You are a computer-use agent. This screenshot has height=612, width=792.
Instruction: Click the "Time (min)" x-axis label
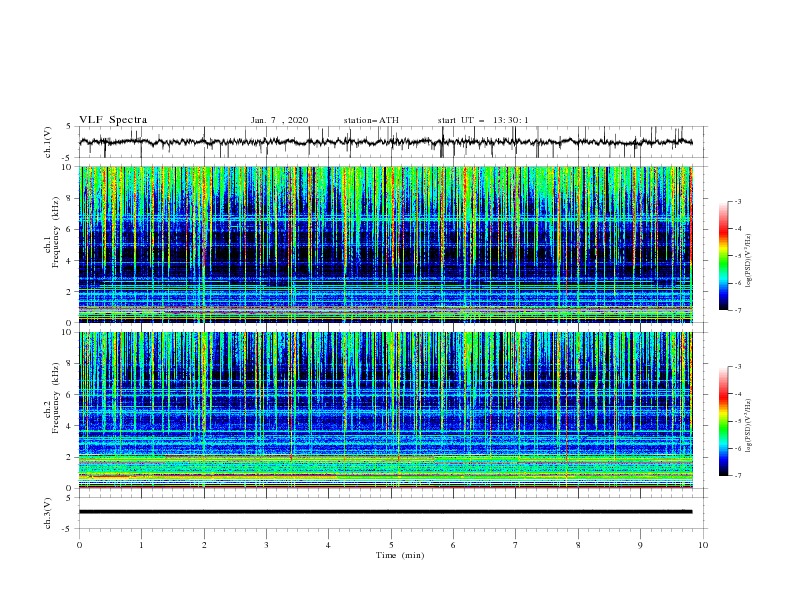(400, 555)
